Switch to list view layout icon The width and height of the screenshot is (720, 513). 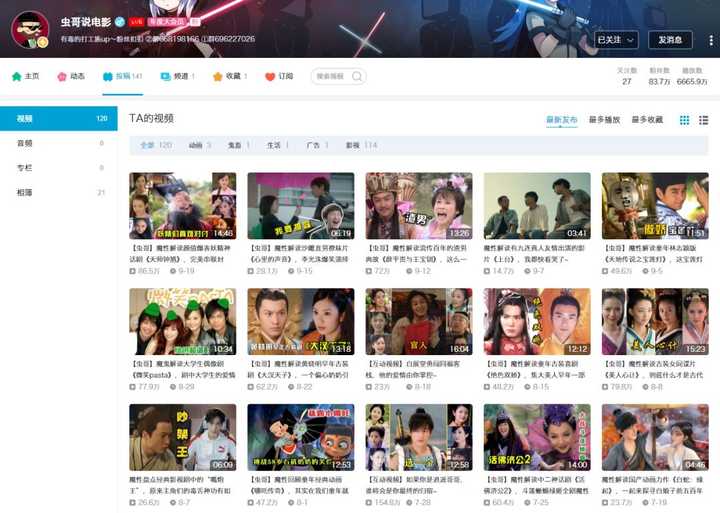point(703,120)
